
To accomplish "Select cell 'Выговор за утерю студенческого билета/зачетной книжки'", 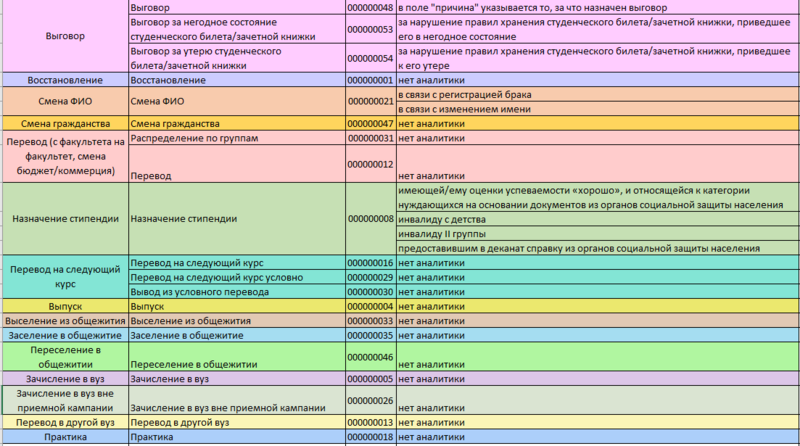I will (236, 58).
